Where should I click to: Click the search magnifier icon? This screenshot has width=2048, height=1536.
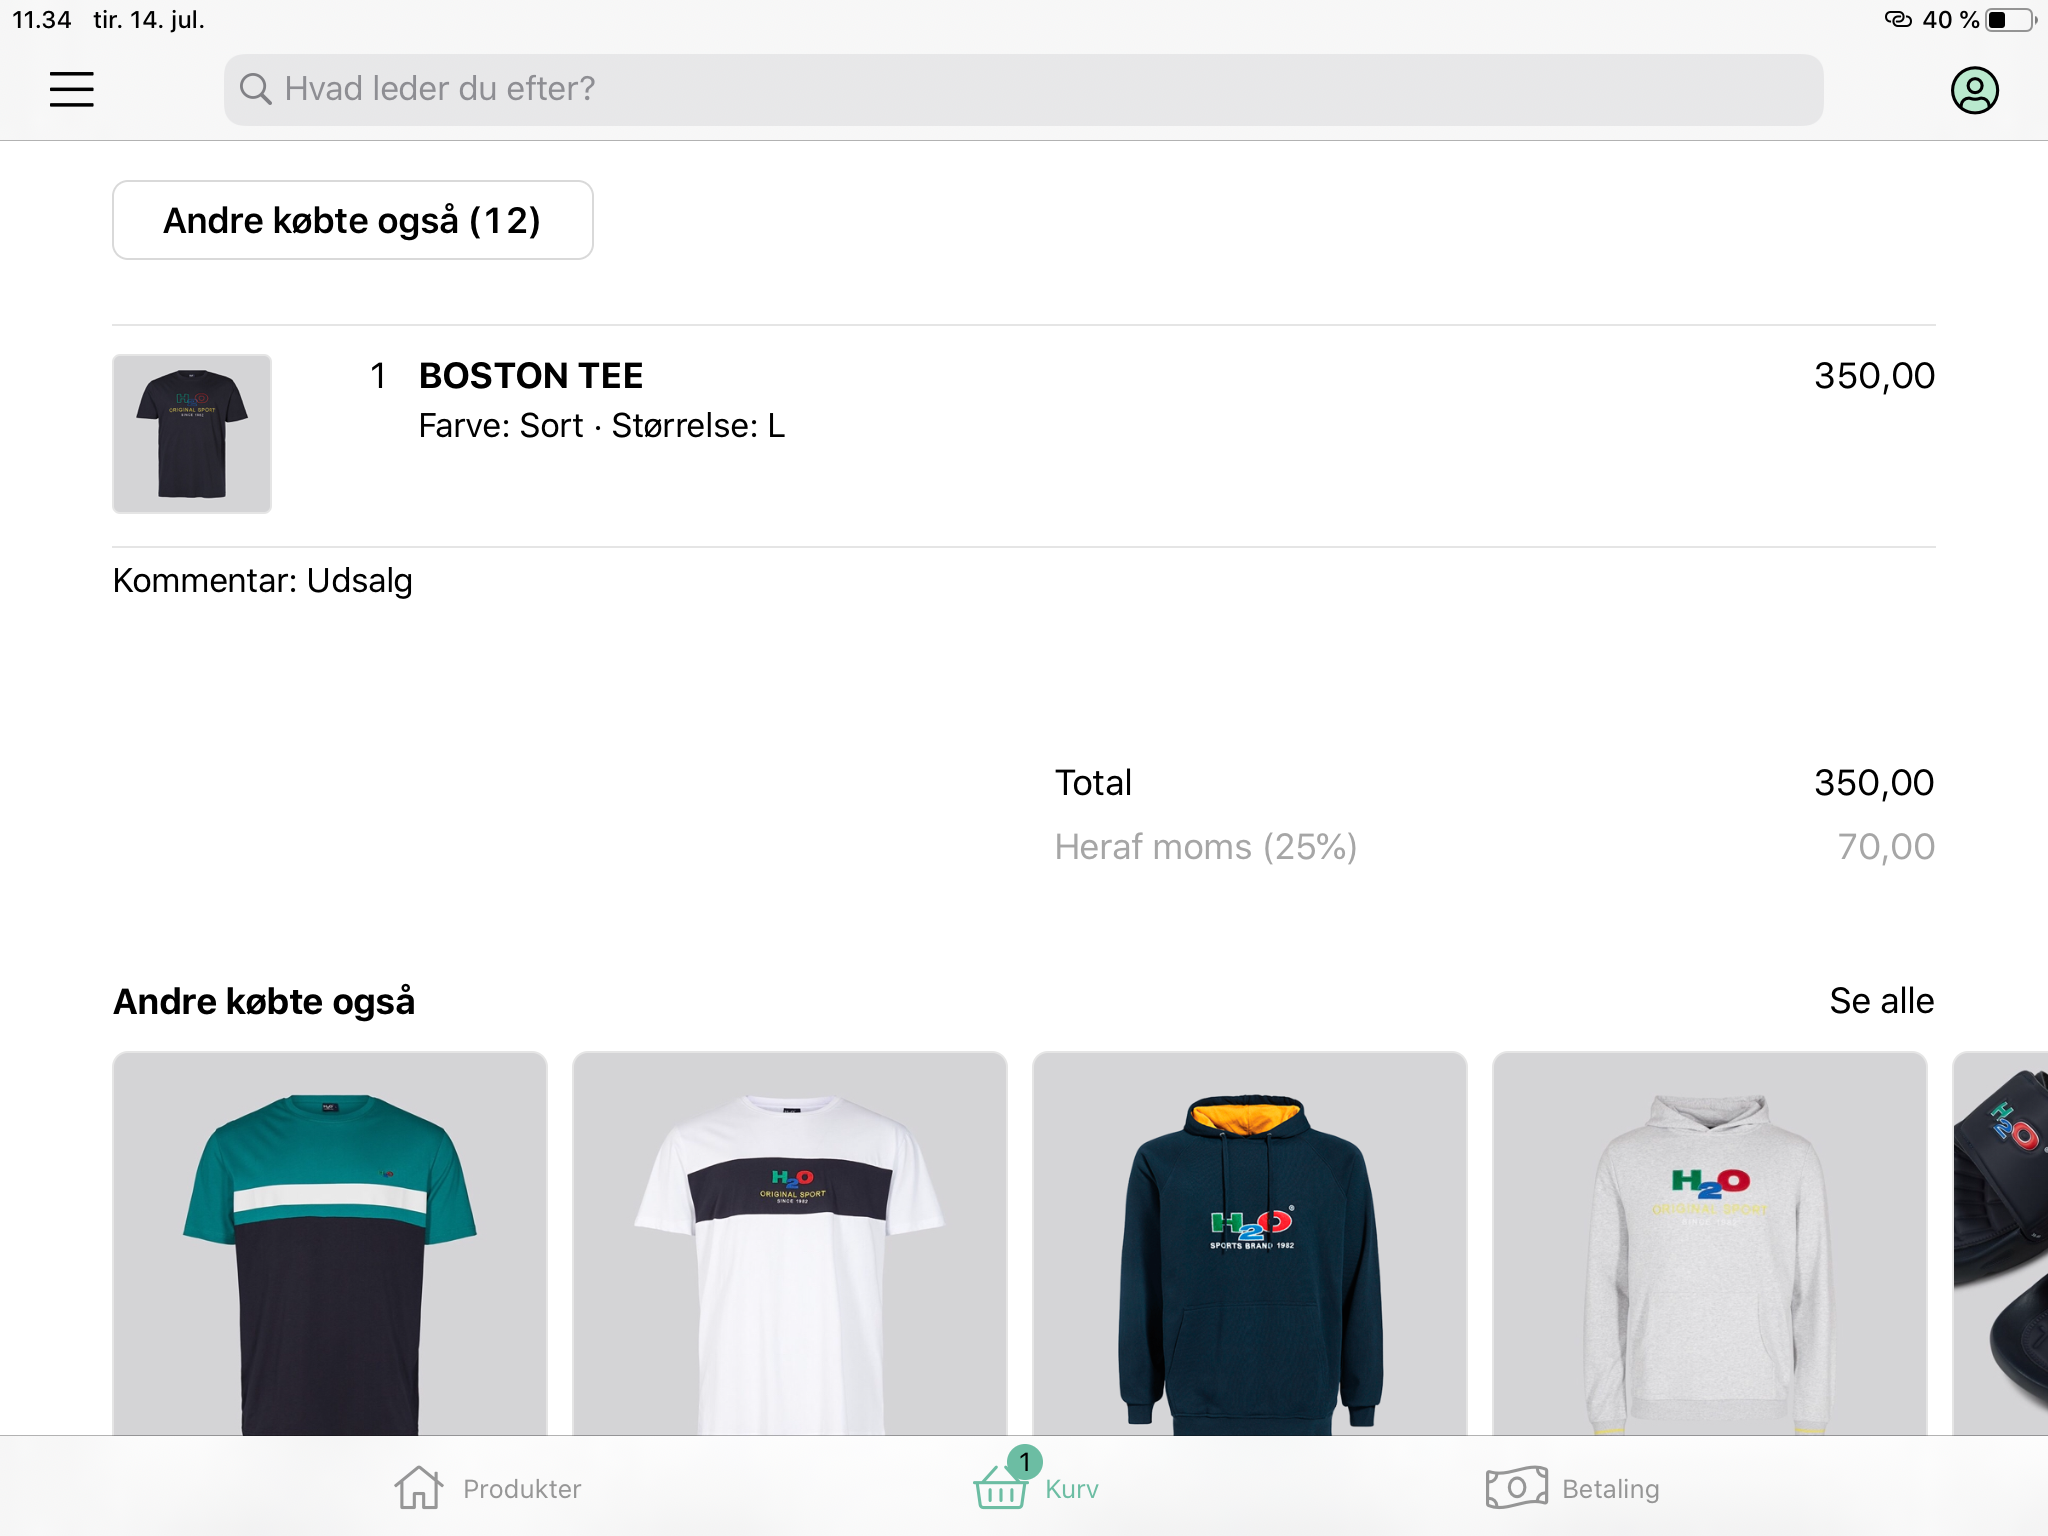pos(255,89)
